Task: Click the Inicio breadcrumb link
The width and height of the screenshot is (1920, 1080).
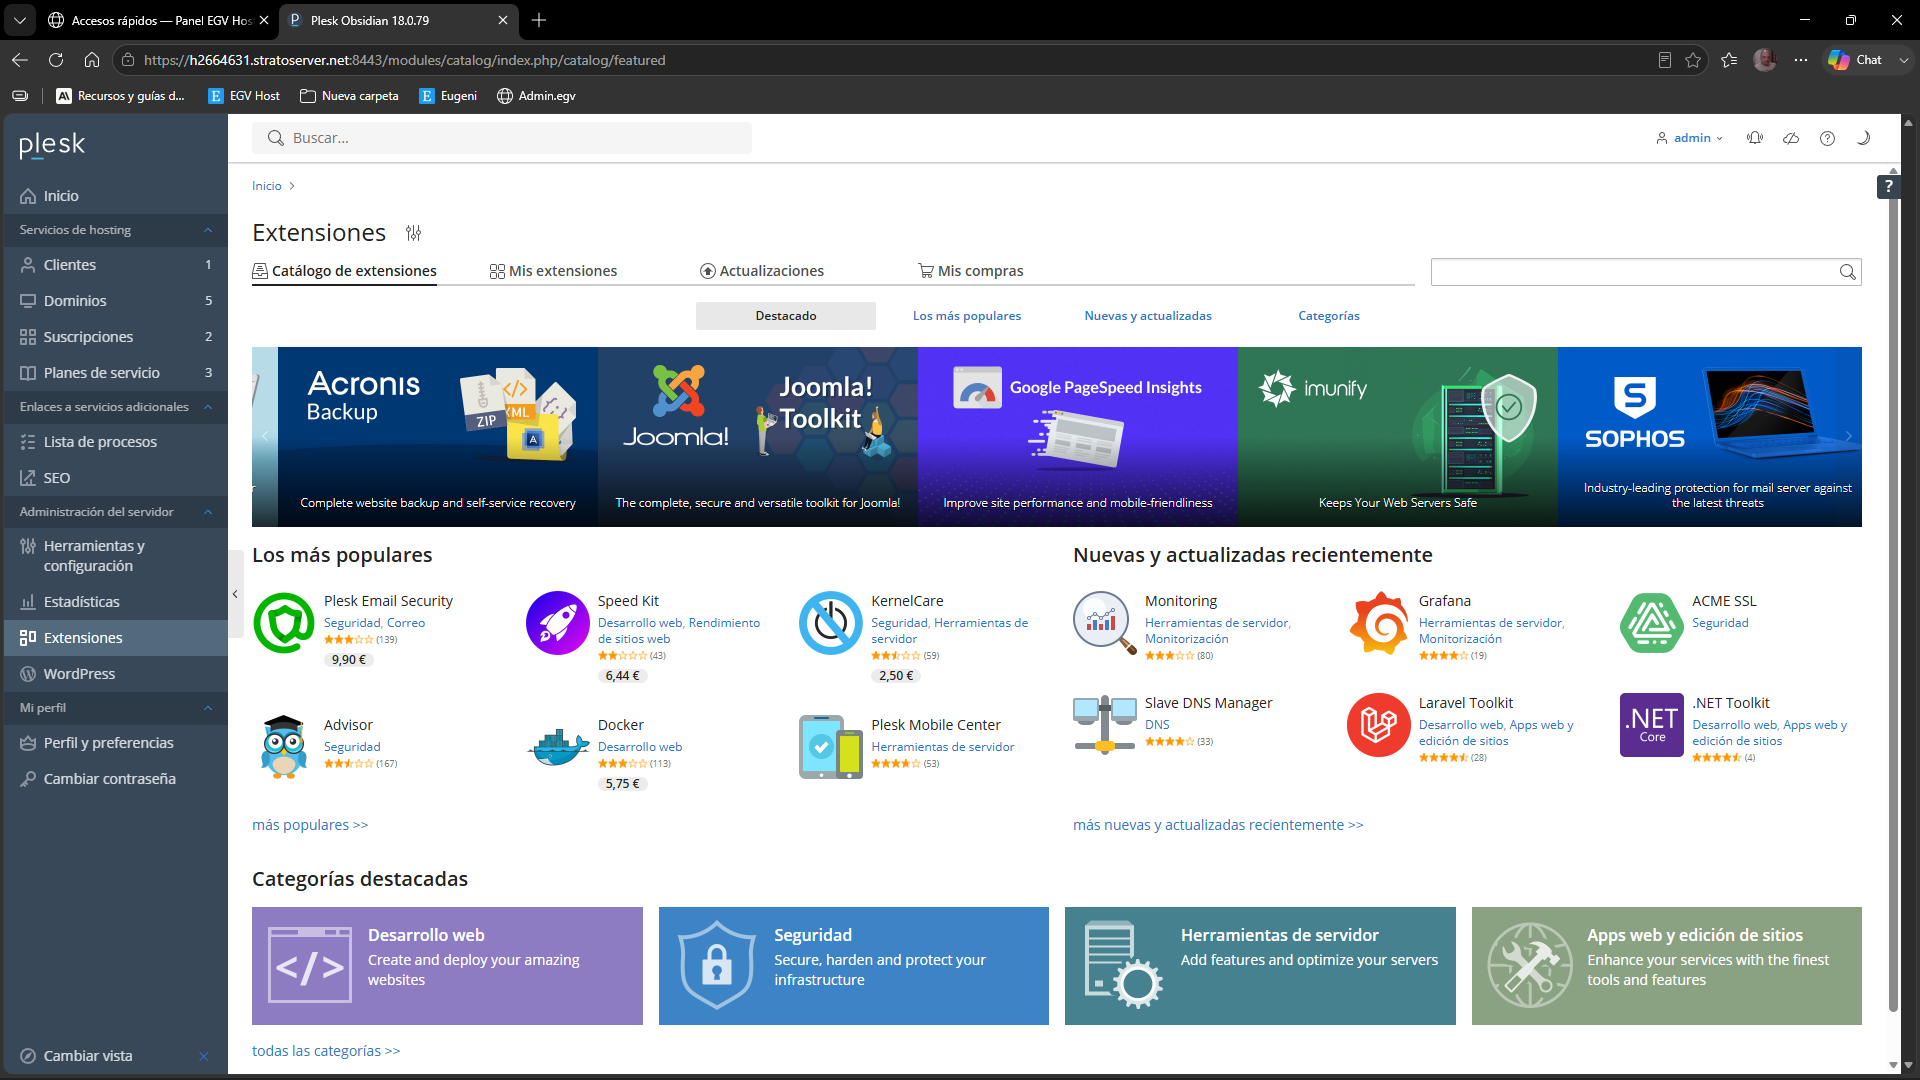Action: pyautogui.click(x=267, y=186)
